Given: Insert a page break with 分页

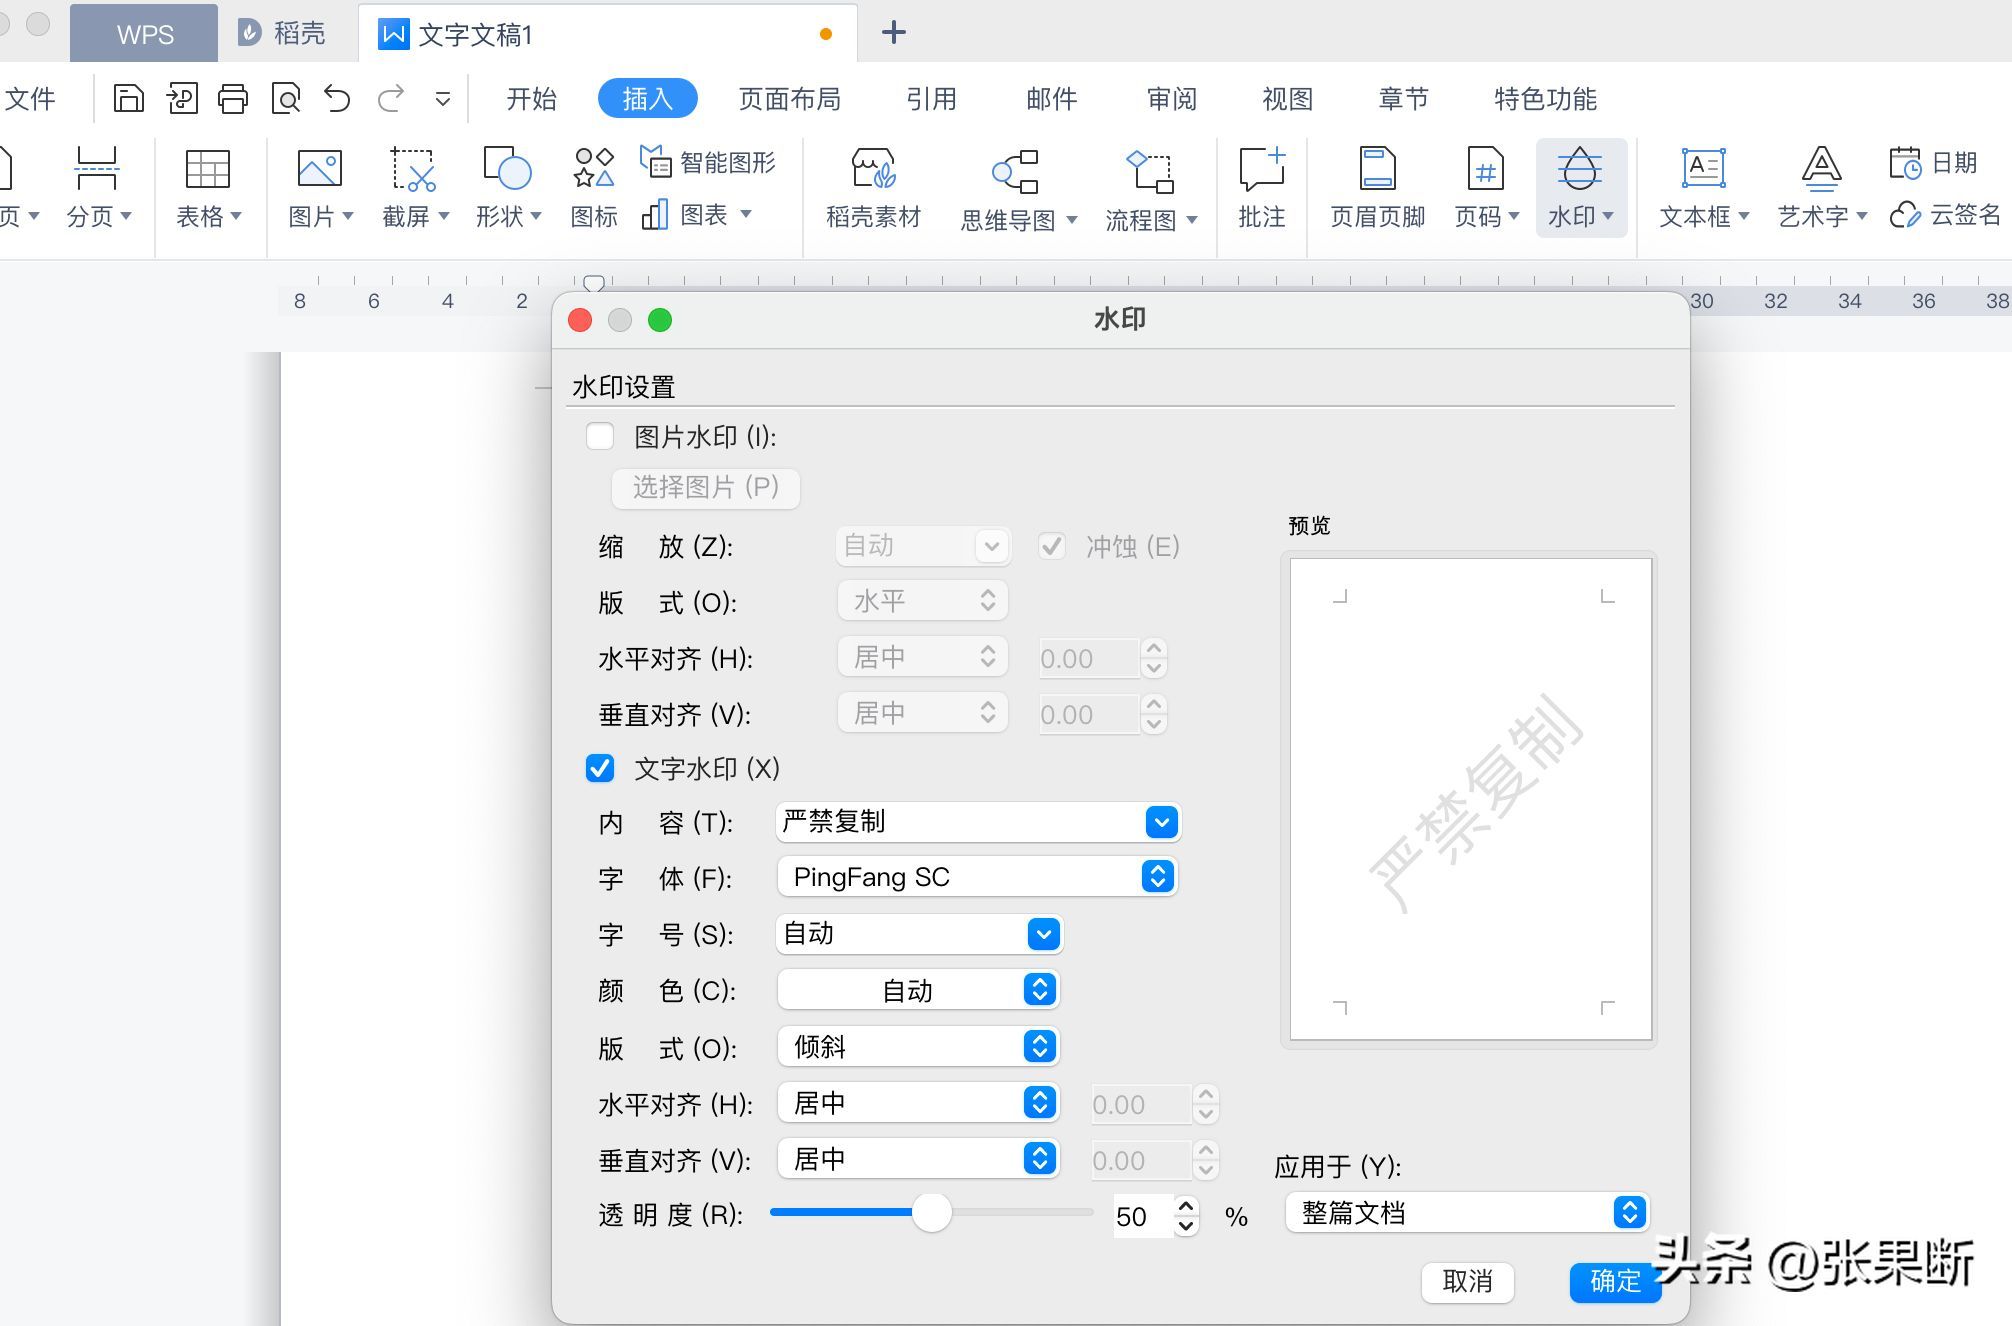Looking at the screenshot, I should pos(97,187).
